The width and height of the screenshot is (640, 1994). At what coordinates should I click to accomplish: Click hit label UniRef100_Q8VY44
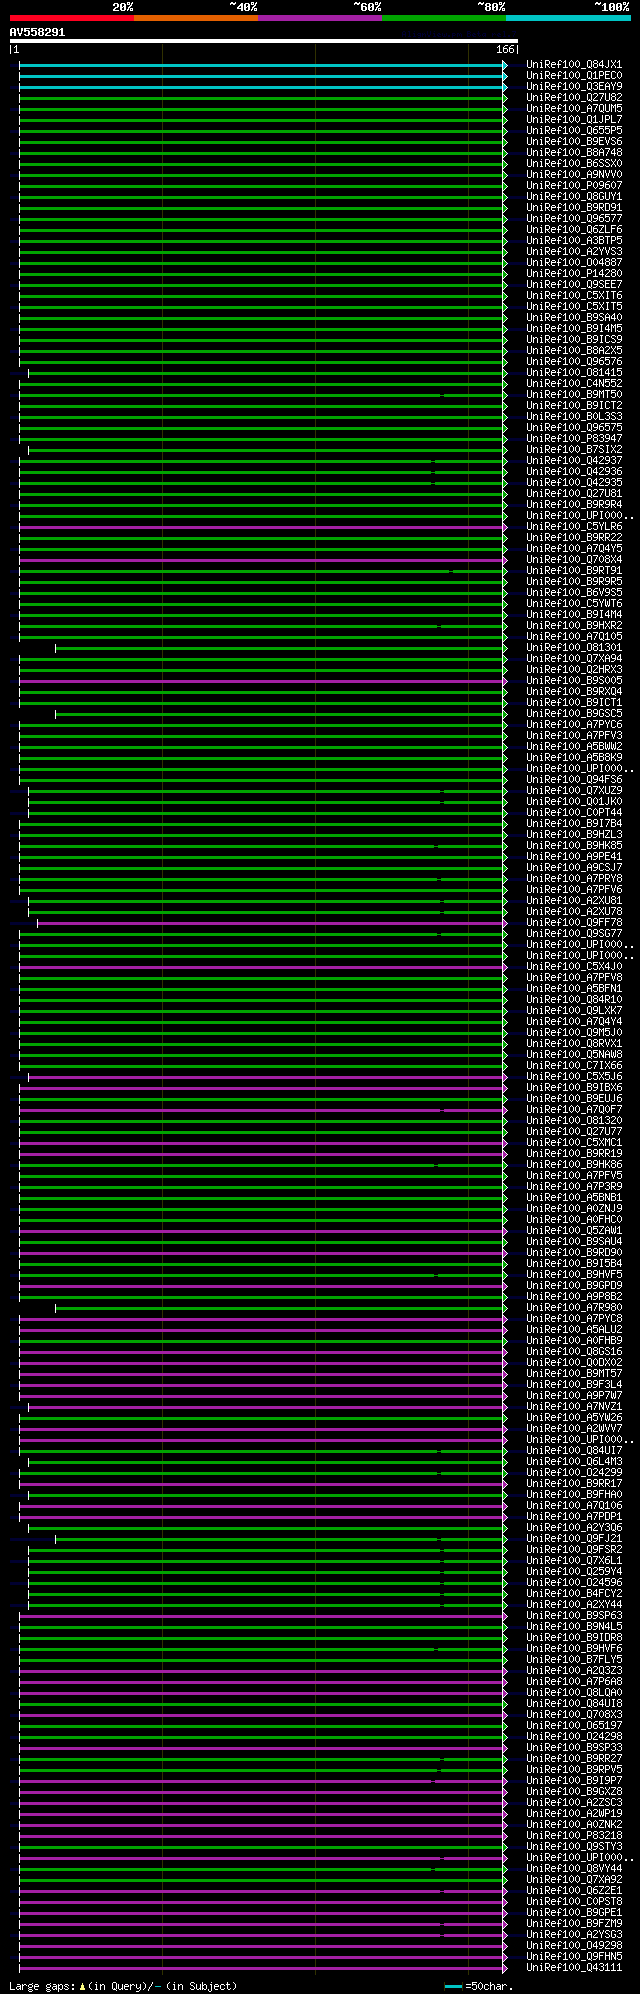coord(574,1869)
